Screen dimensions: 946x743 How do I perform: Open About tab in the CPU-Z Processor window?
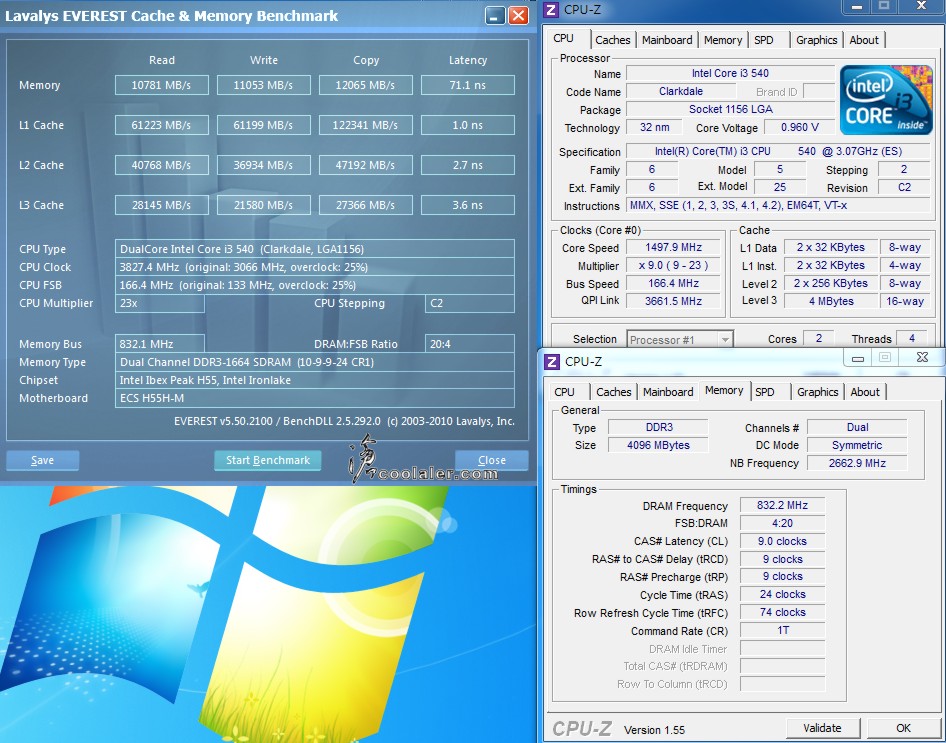point(864,40)
